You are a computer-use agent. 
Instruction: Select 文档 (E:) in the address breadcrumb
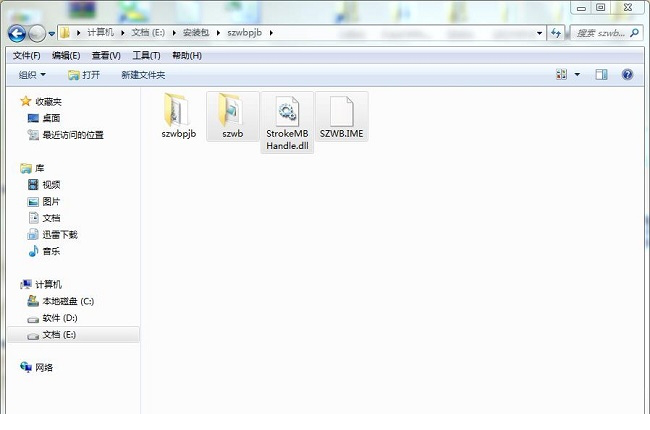pyautogui.click(x=148, y=32)
